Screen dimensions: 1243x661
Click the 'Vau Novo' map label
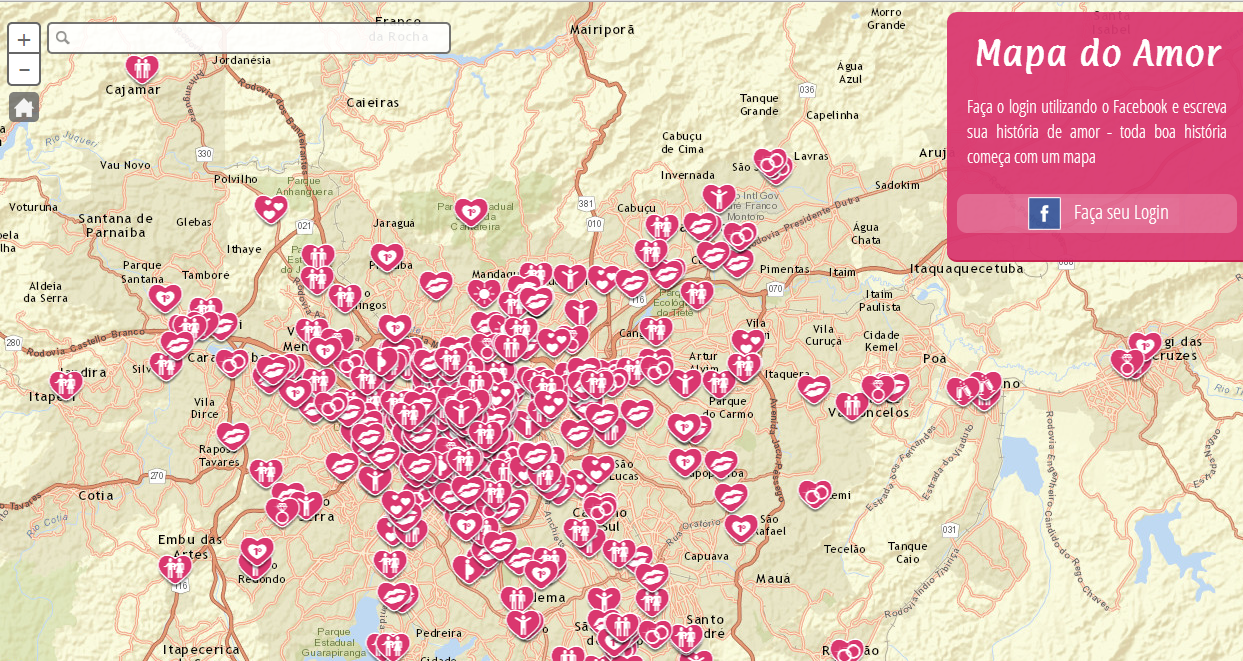click(125, 165)
